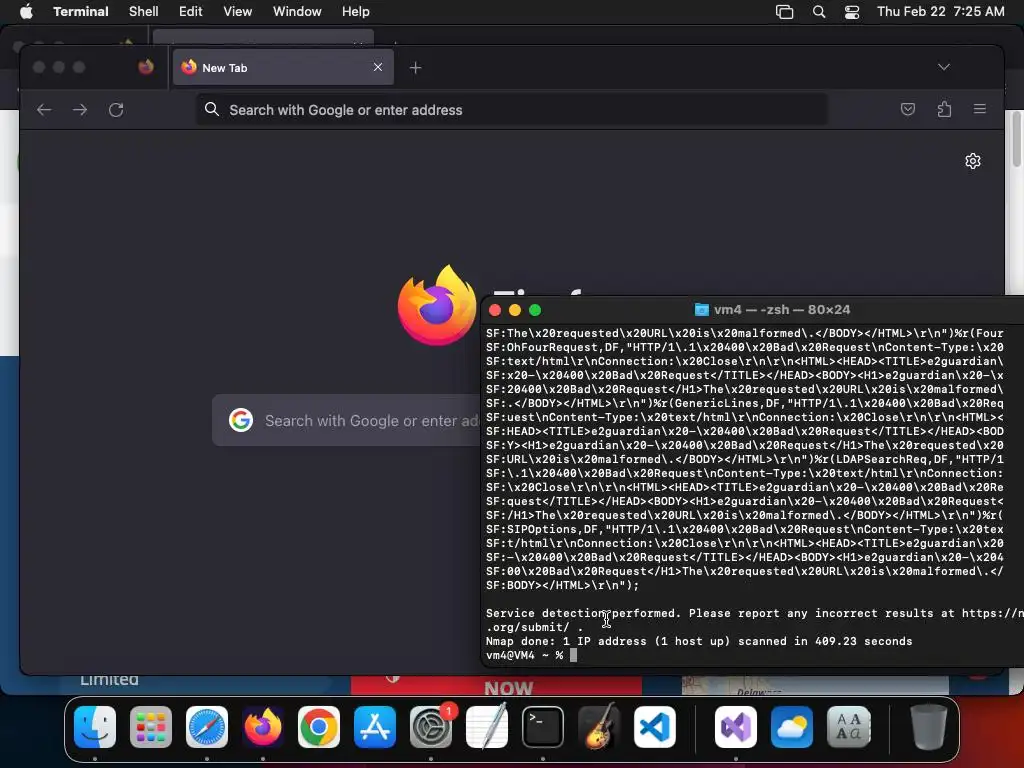Click the background window scrollbar at right edge
The height and width of the screenshot is (768, 1024).
(1016, 140)
